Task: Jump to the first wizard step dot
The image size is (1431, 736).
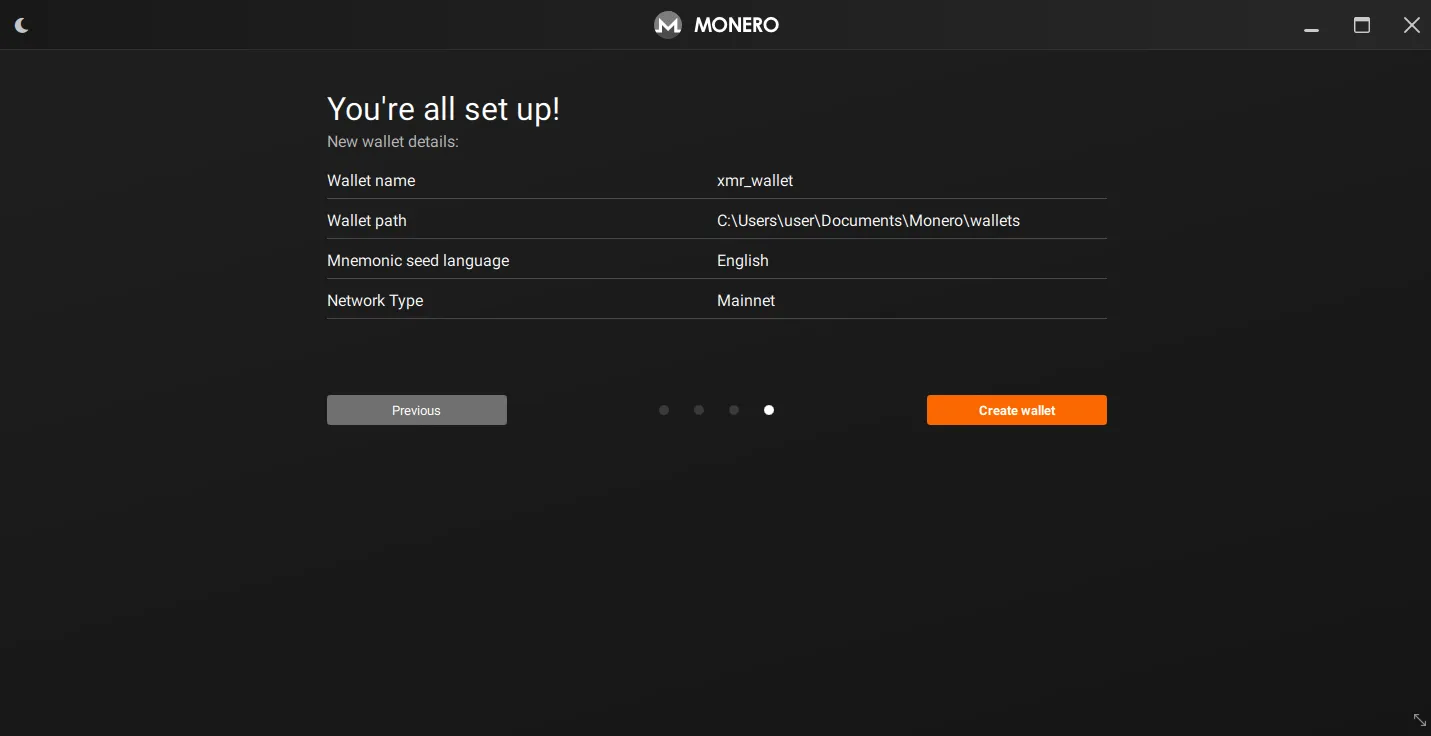Action: (x=664, y=410)
